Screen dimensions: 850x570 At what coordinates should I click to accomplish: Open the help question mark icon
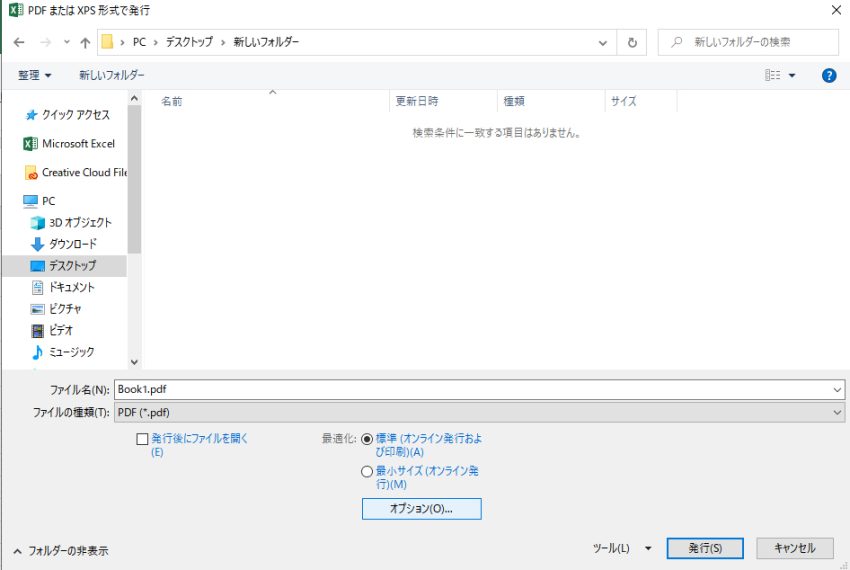tap(828, 75)
